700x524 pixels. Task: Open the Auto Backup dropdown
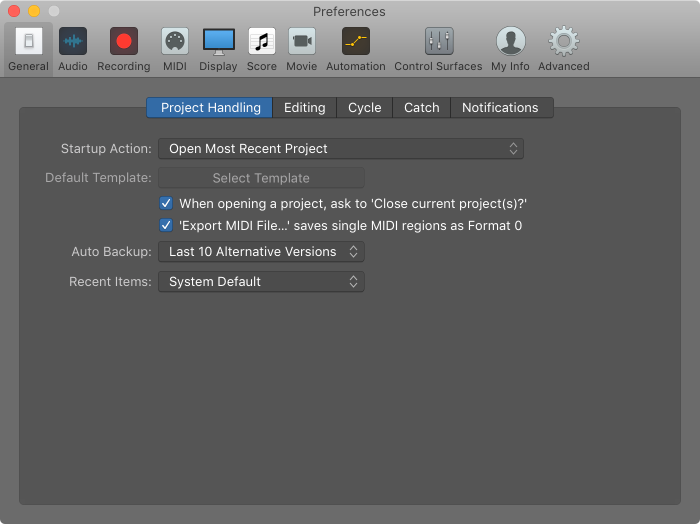261,252
